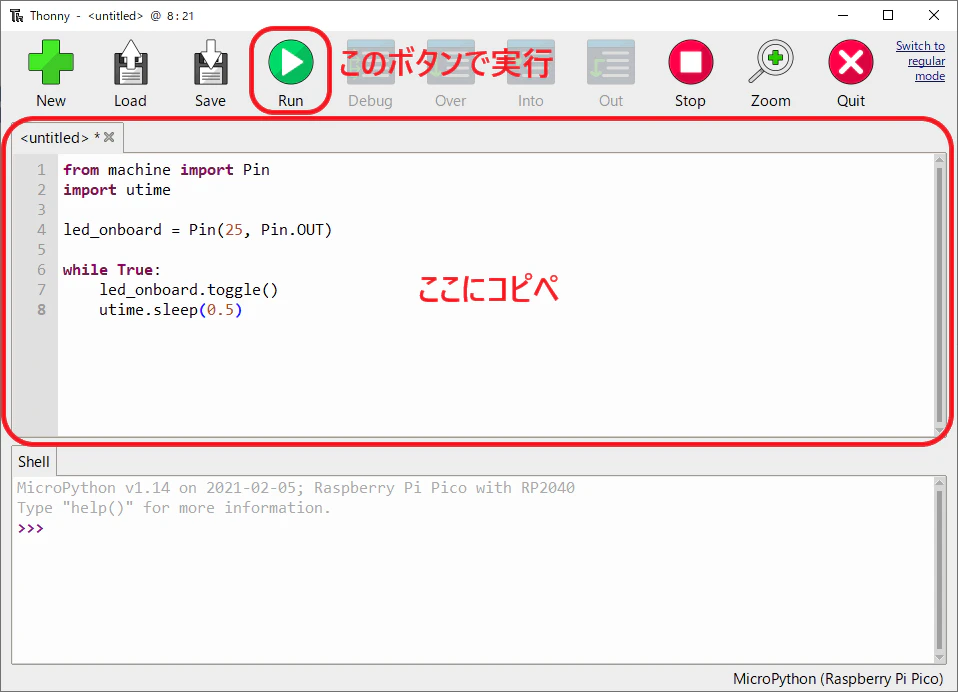Click code line 'from machine import Pin'

point(166,170)
